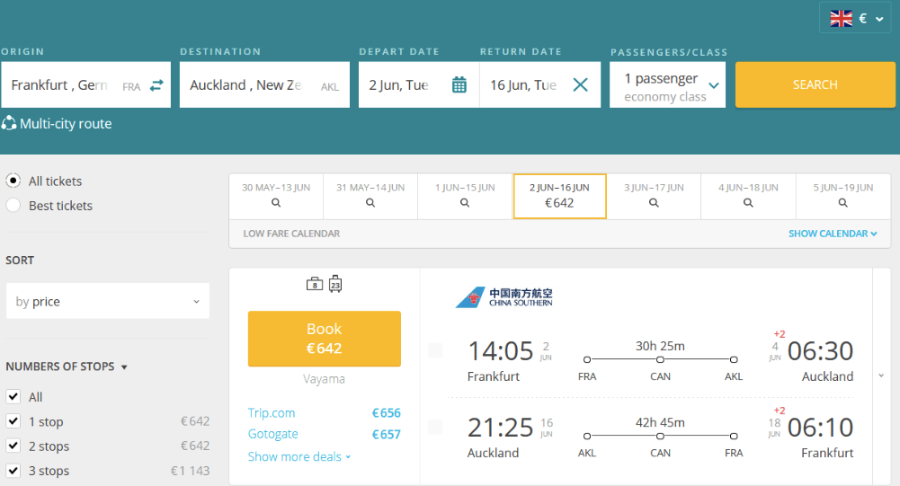Click the hand luggage 8kg icon
This screenshot has width=900, height=486.
click(x=315, y=283)
